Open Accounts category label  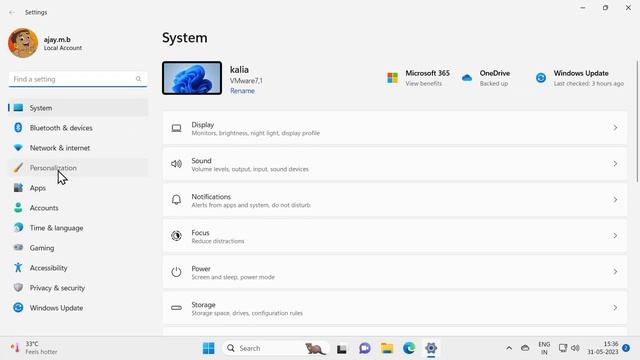[x=44, y=208]
